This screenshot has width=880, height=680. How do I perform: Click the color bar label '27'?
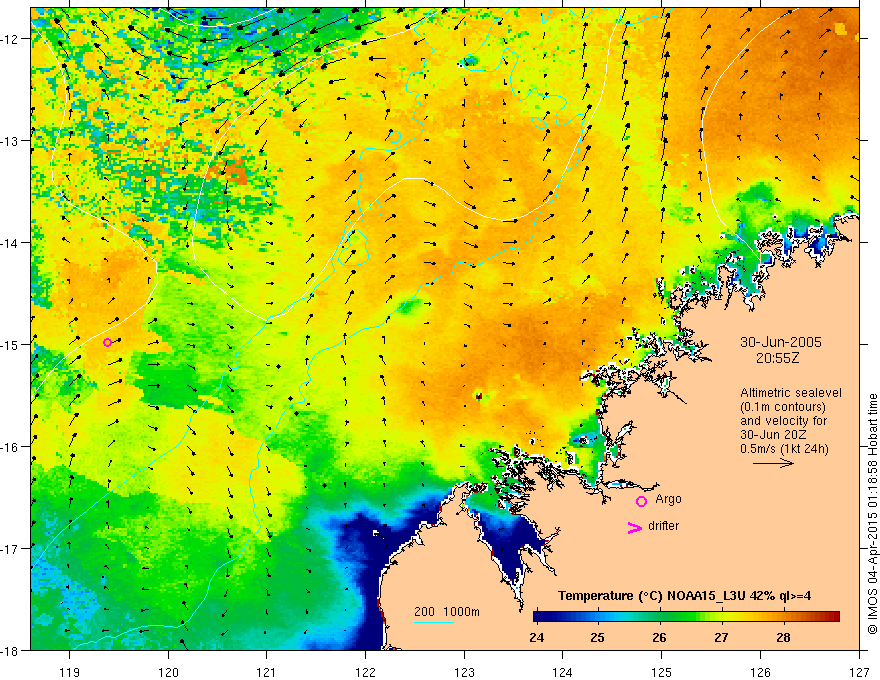pyautogui.click(x=721, y=637)
